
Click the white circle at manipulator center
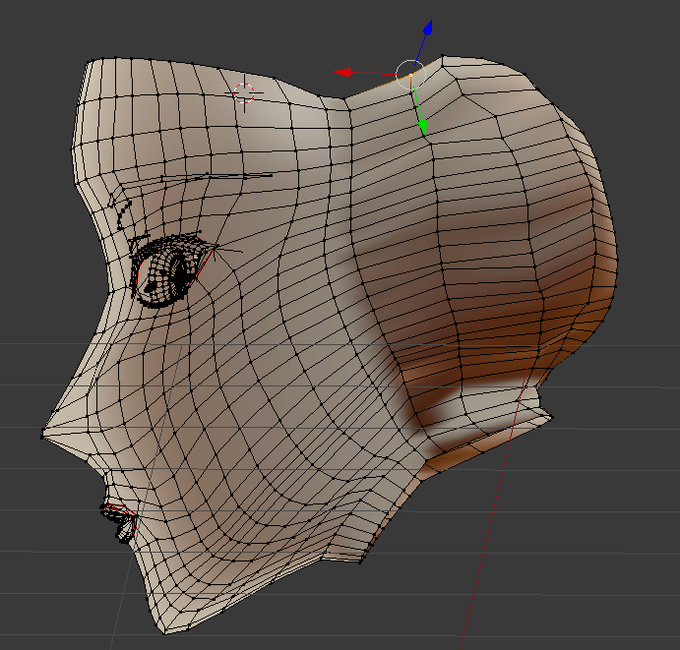click(x=410, y=75)
